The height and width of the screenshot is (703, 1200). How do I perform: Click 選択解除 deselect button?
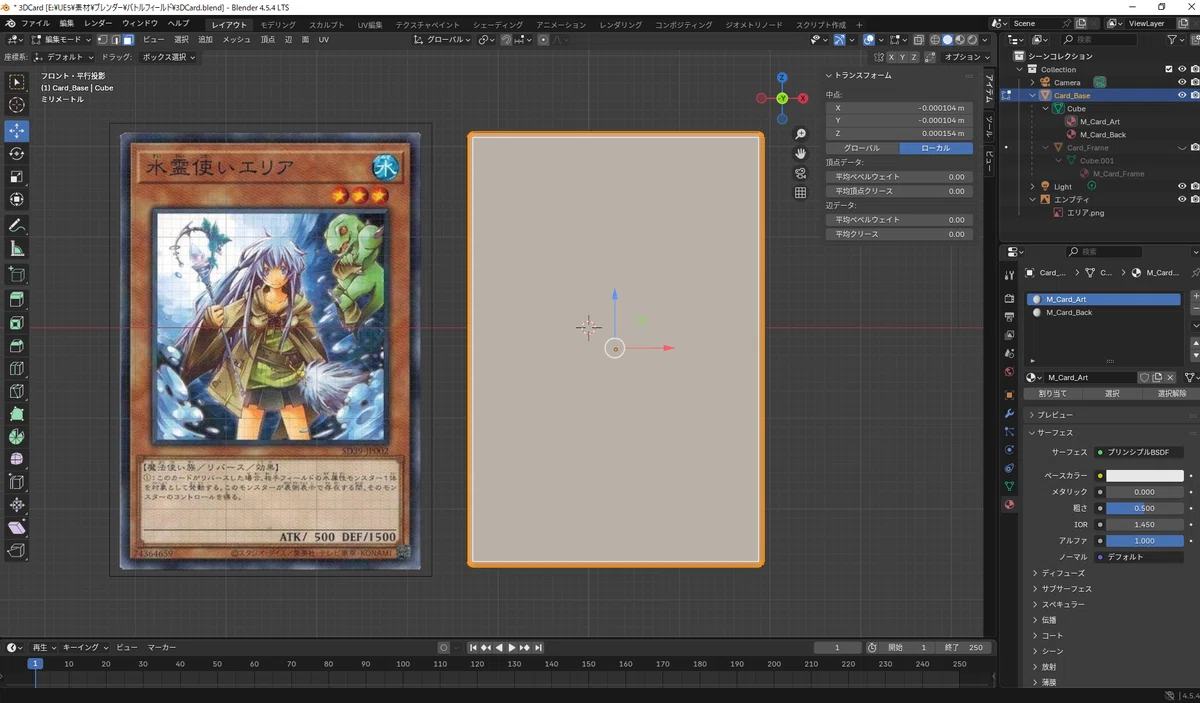(1171, 393)
